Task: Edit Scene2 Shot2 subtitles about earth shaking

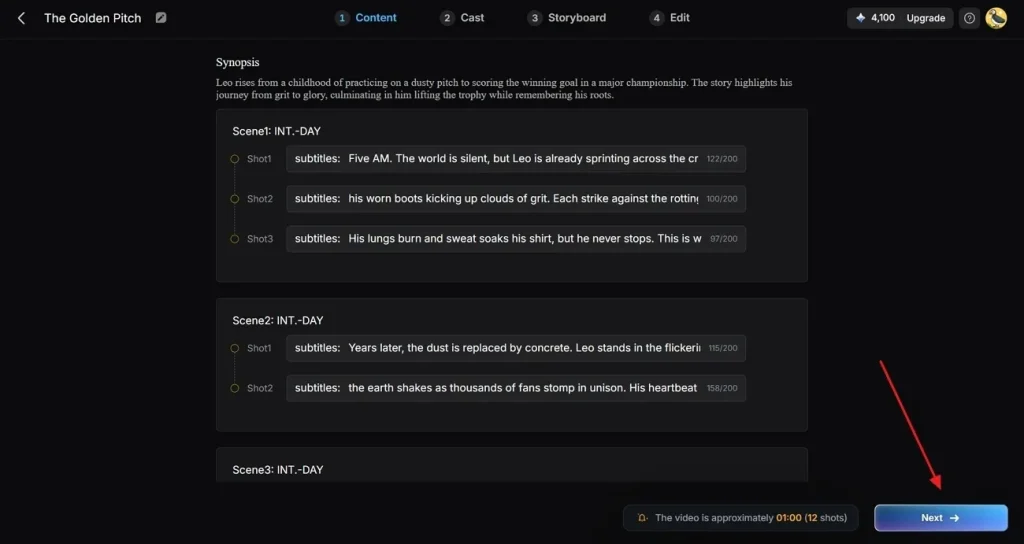Action: tap(516, 388)
